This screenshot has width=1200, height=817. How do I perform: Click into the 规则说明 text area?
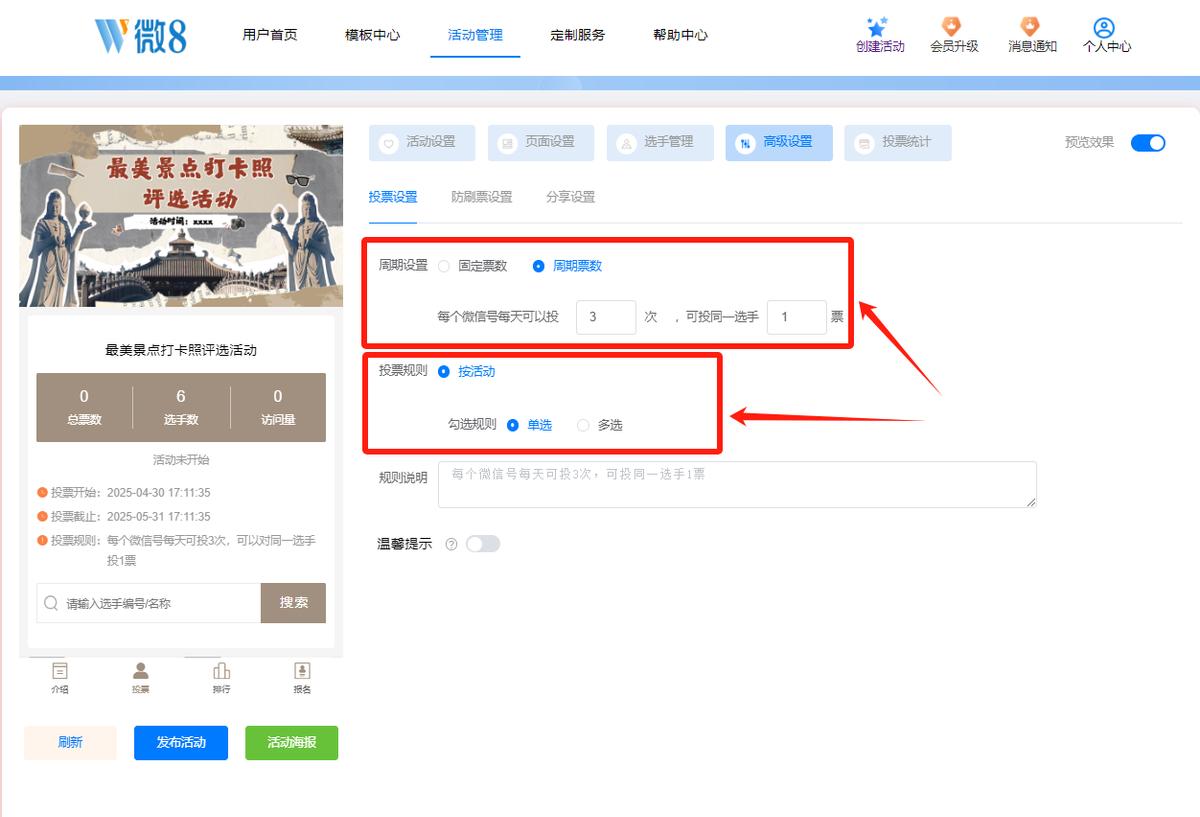coord(737,484)
